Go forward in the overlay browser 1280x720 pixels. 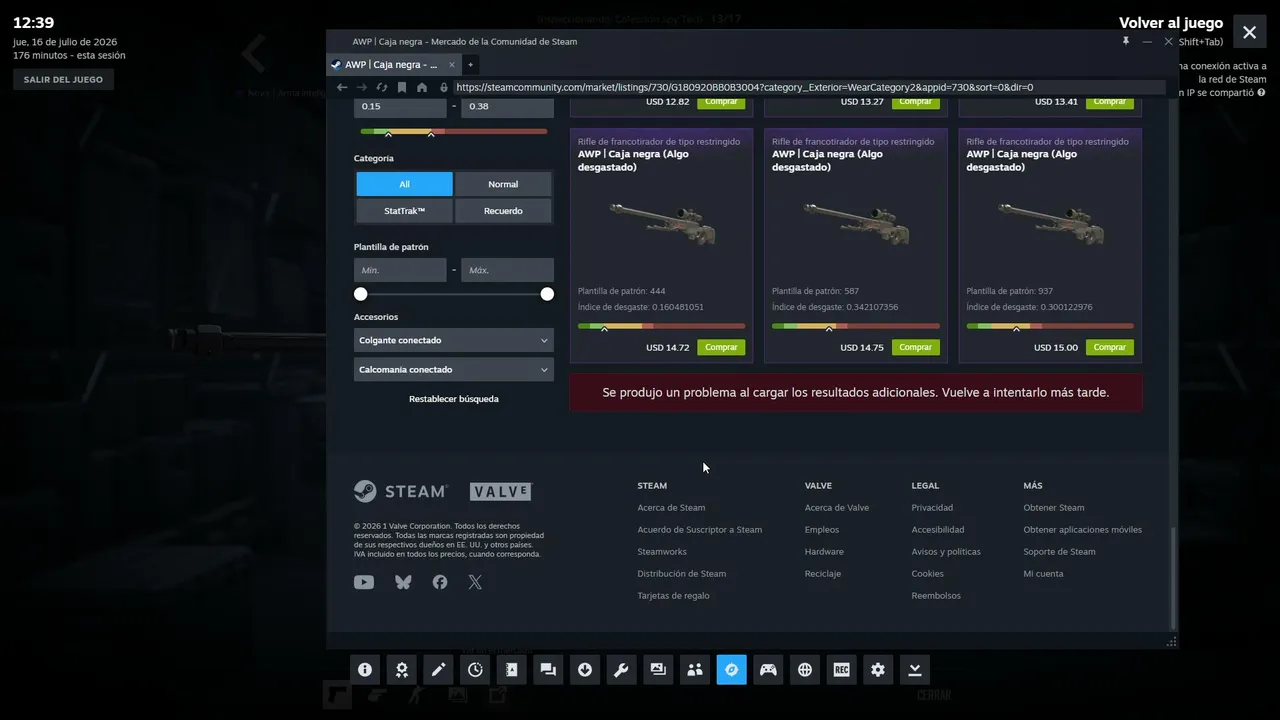point(362,87)
